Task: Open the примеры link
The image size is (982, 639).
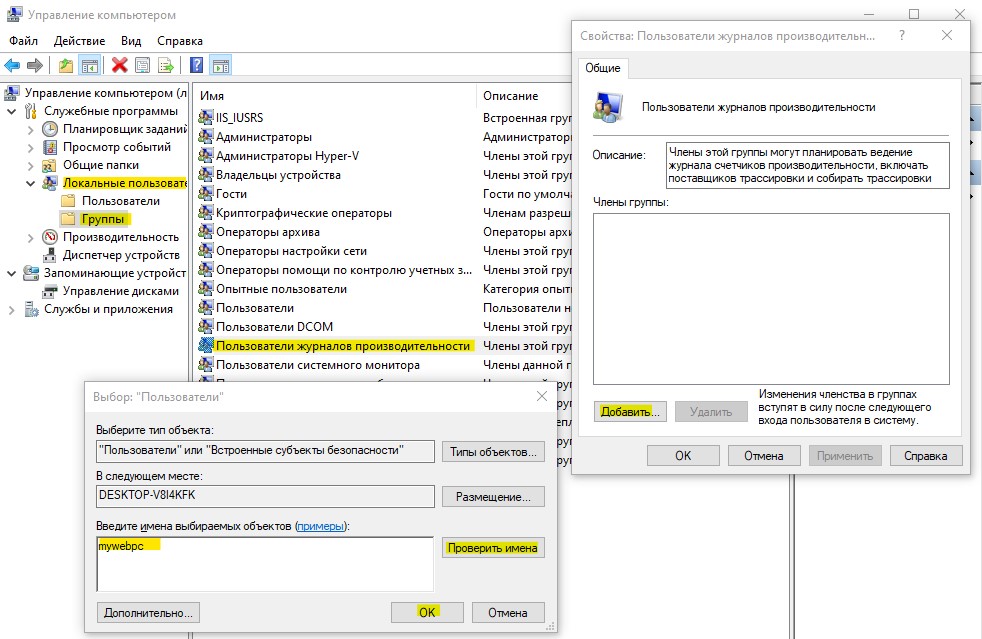Action: [320, 526]
